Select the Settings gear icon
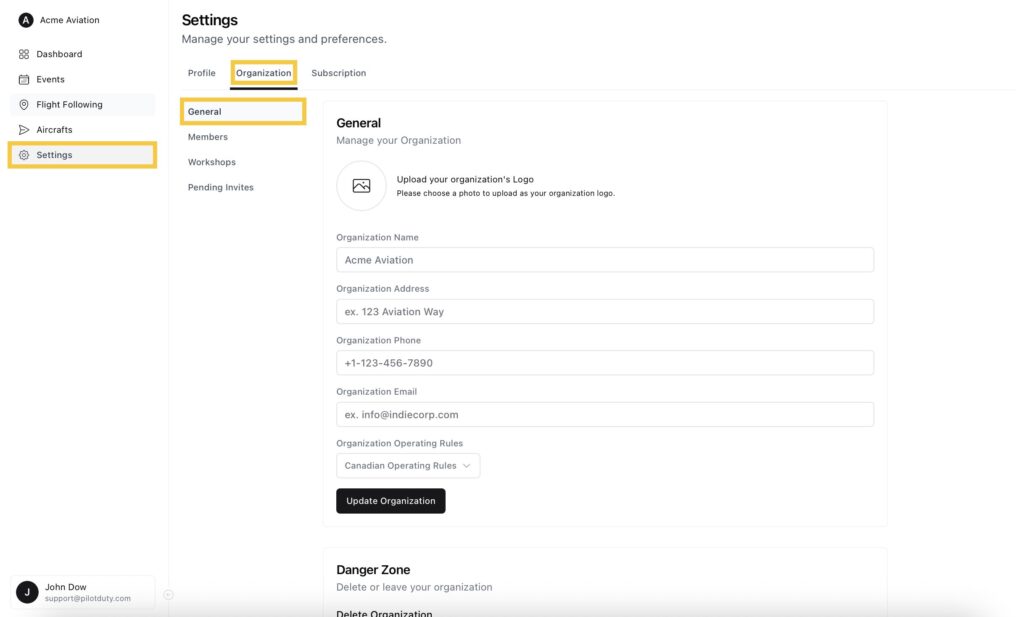 coord(23,154)
